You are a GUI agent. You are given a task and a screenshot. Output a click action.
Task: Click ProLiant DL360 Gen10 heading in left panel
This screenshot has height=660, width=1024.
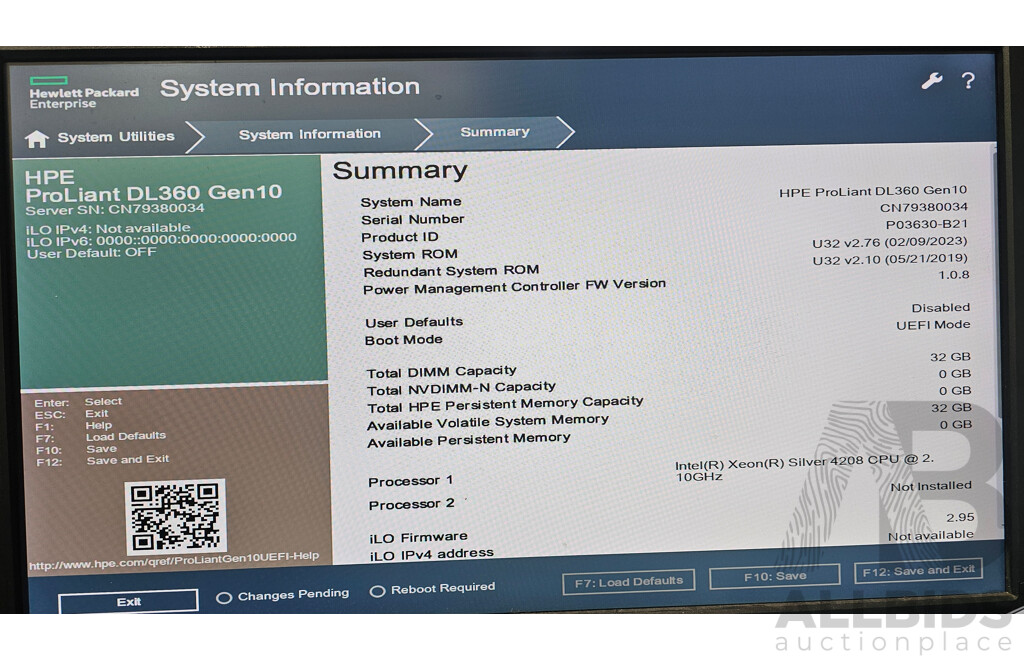tap(153, 193)
